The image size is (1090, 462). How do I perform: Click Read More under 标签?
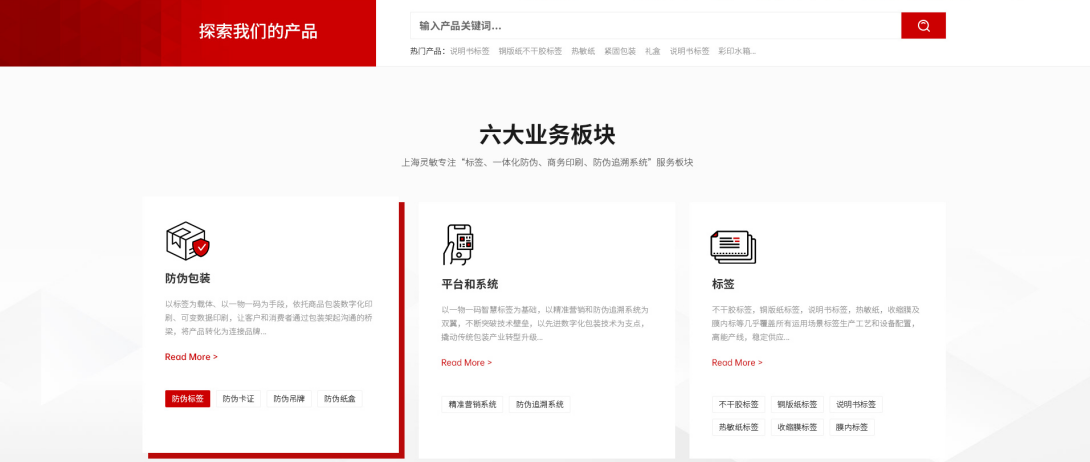coord(737,363)
